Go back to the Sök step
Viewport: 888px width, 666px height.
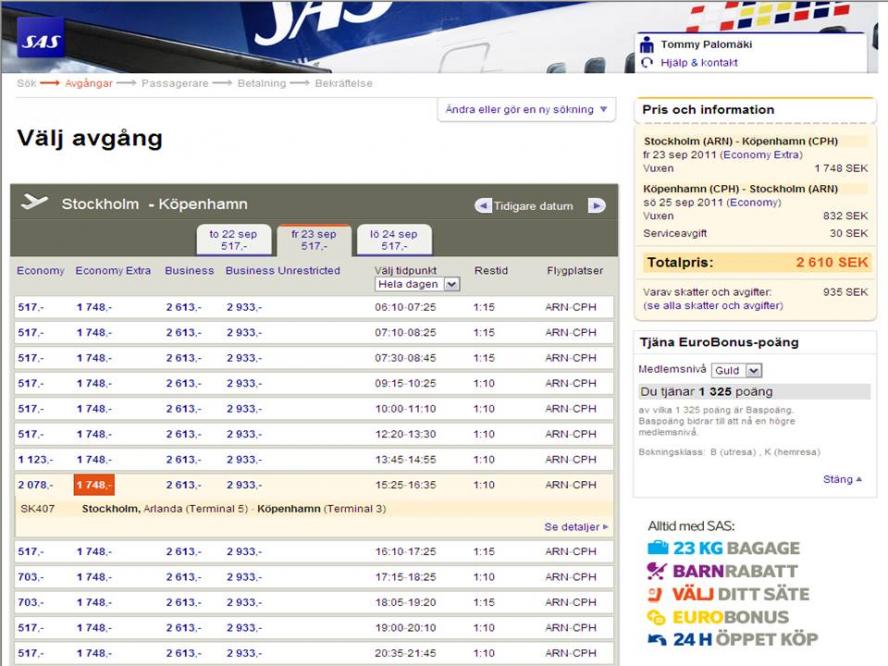pos(27,83)
